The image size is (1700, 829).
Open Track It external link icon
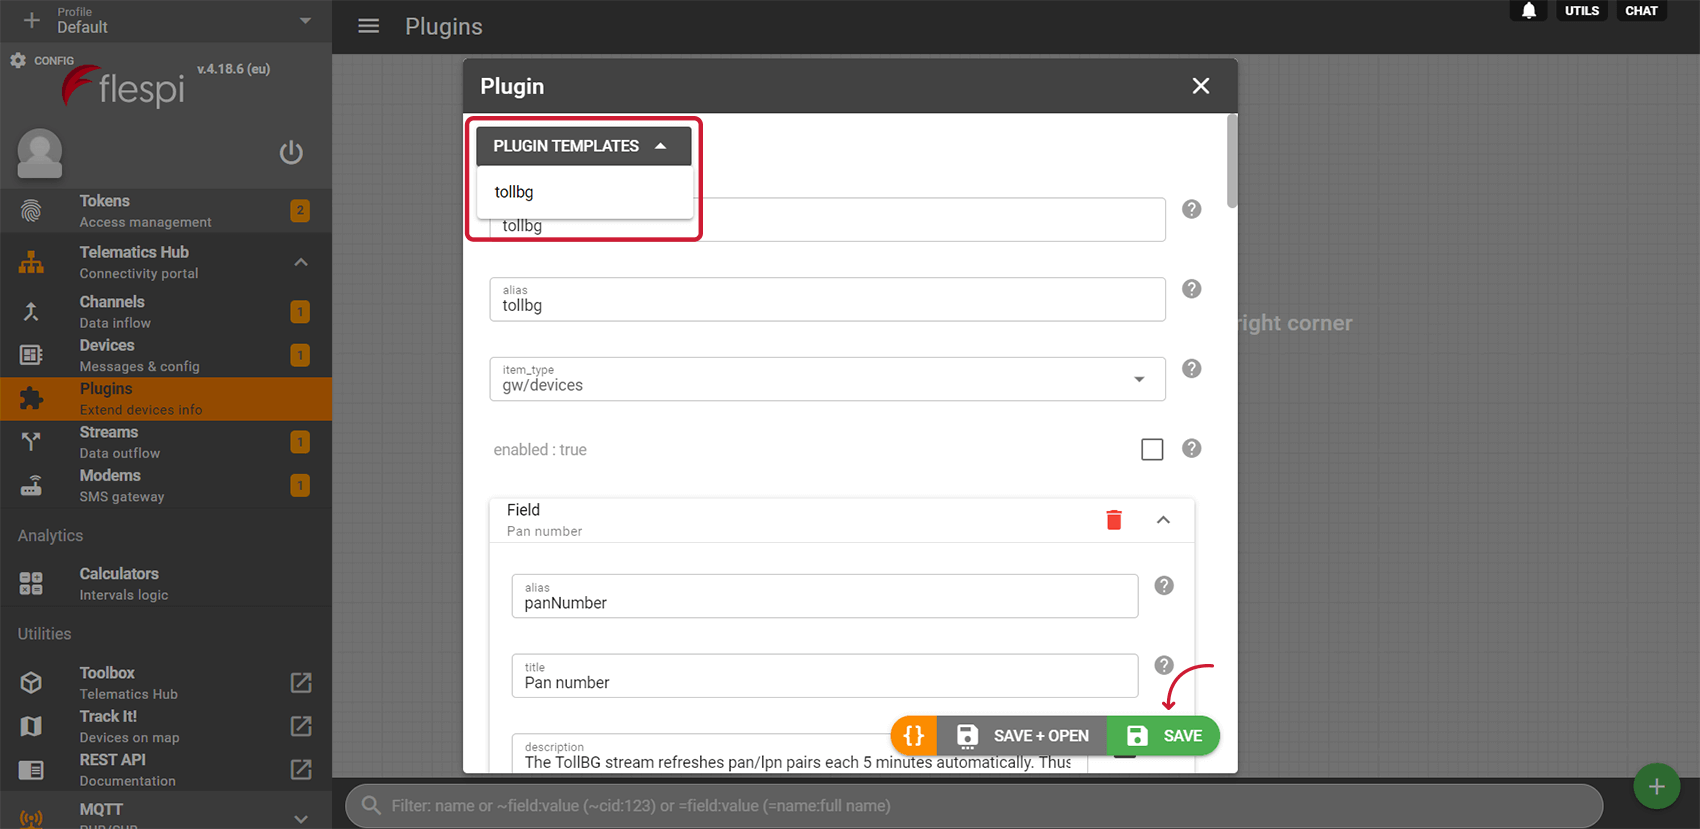click(x=301, y=726)
